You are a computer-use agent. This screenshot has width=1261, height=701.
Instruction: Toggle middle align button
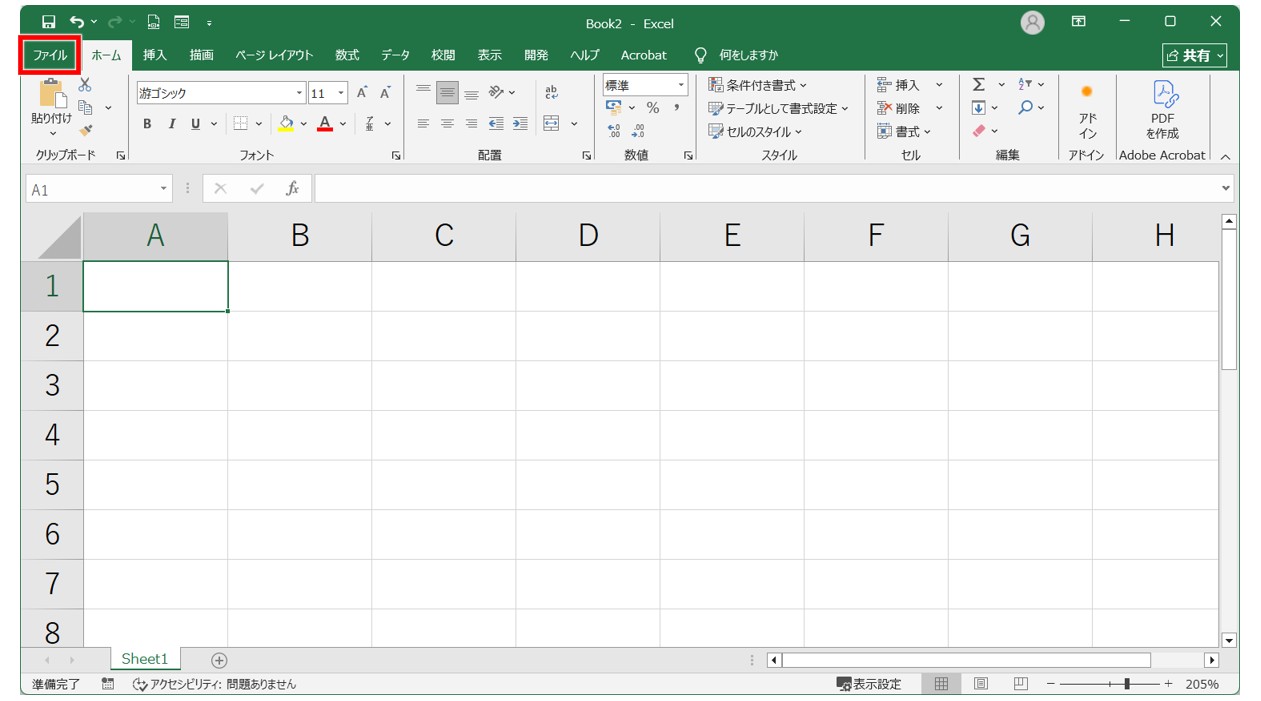click(x=447, y=93)
